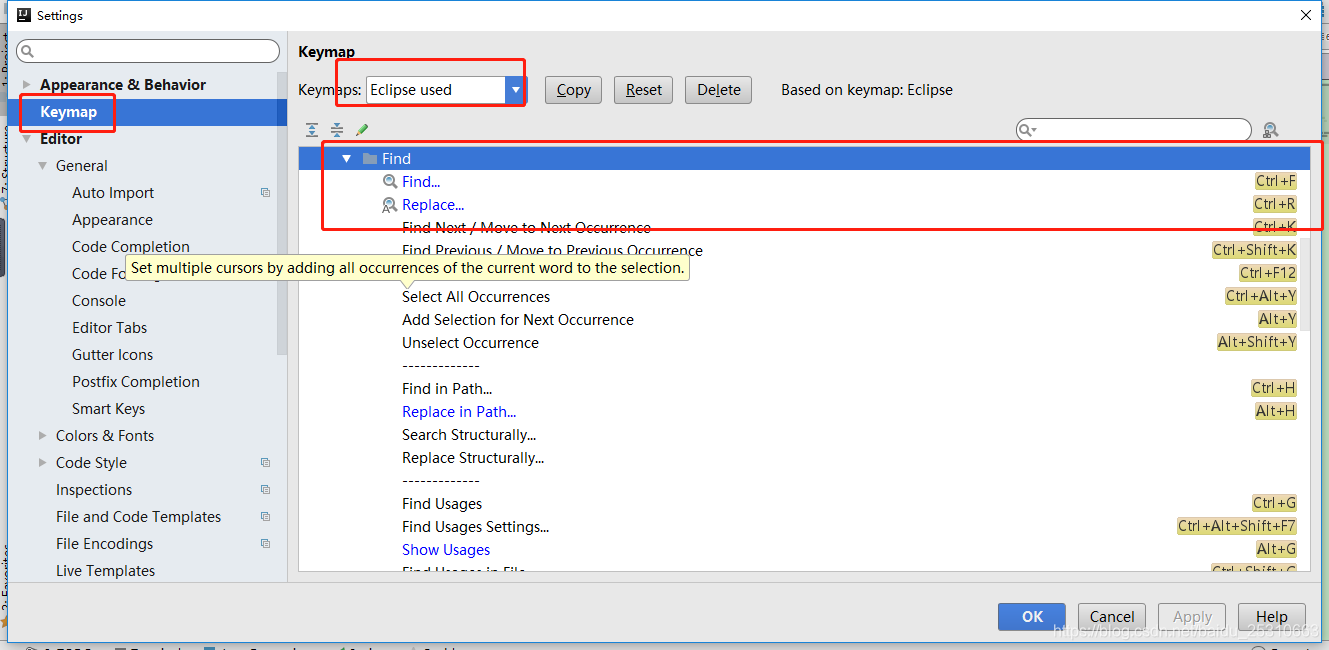
Task: Confirm settings with the OK button
Action: (x=1032, y=617)
